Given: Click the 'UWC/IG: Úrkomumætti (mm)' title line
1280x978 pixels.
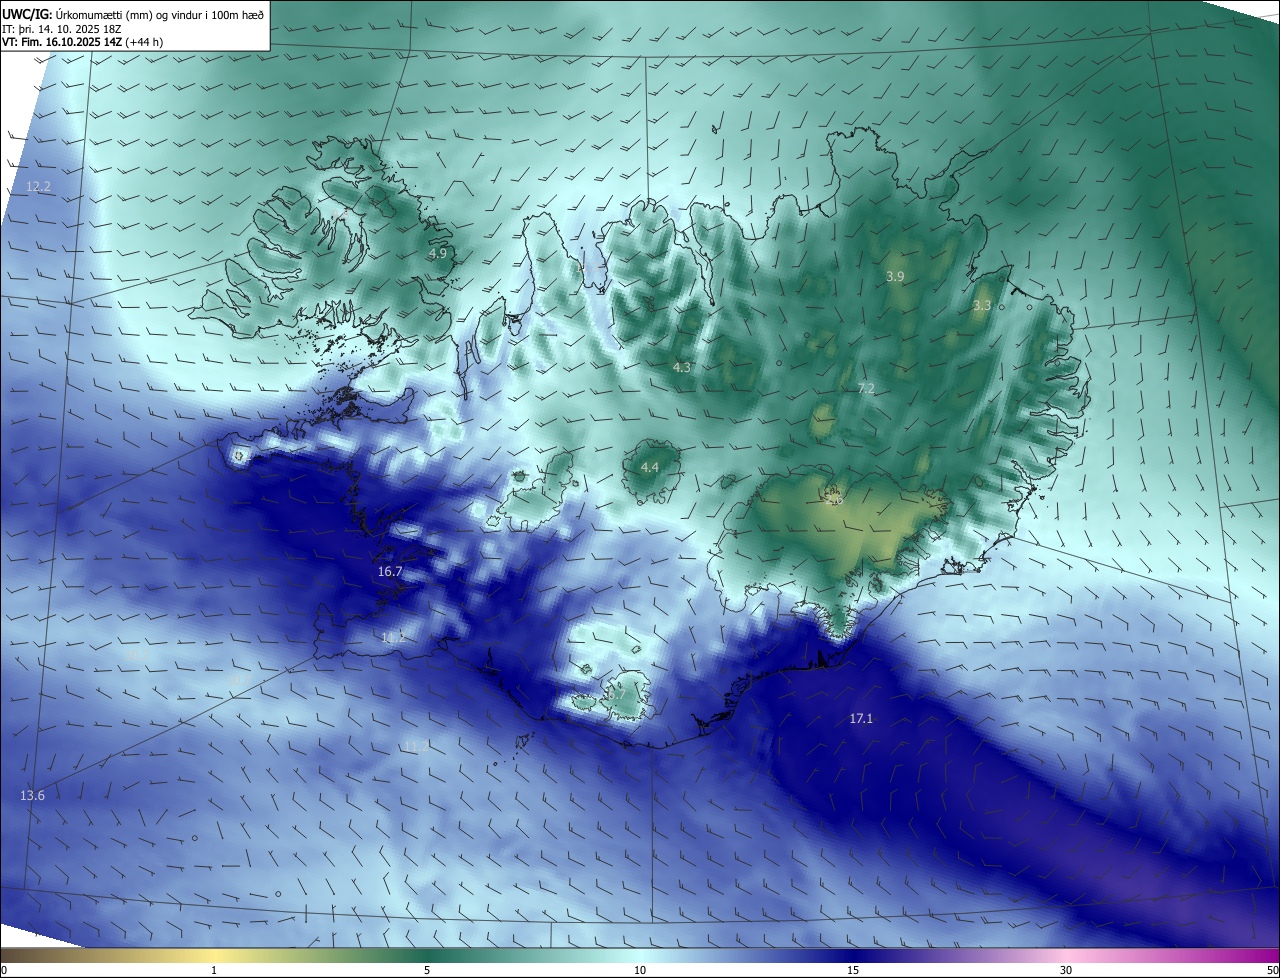Looking at the screenshot, I should click(133, 13).
